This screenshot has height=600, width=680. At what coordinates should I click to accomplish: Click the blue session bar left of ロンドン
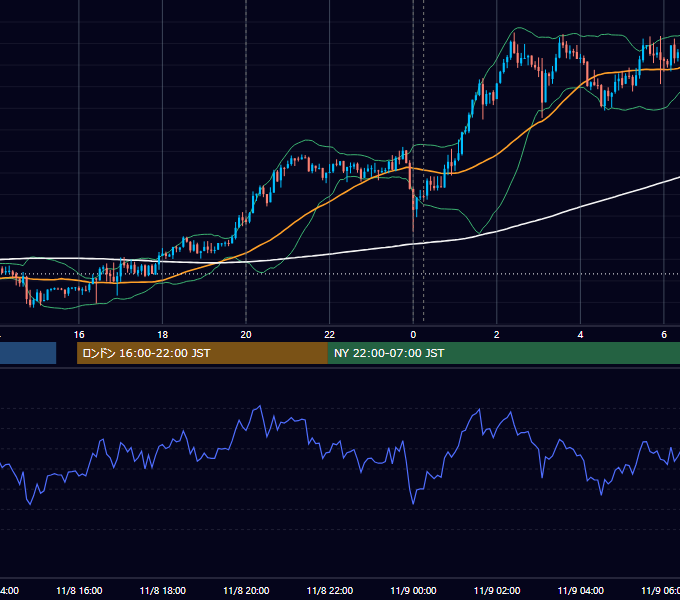pyautogui.click(x=28, y=353)
